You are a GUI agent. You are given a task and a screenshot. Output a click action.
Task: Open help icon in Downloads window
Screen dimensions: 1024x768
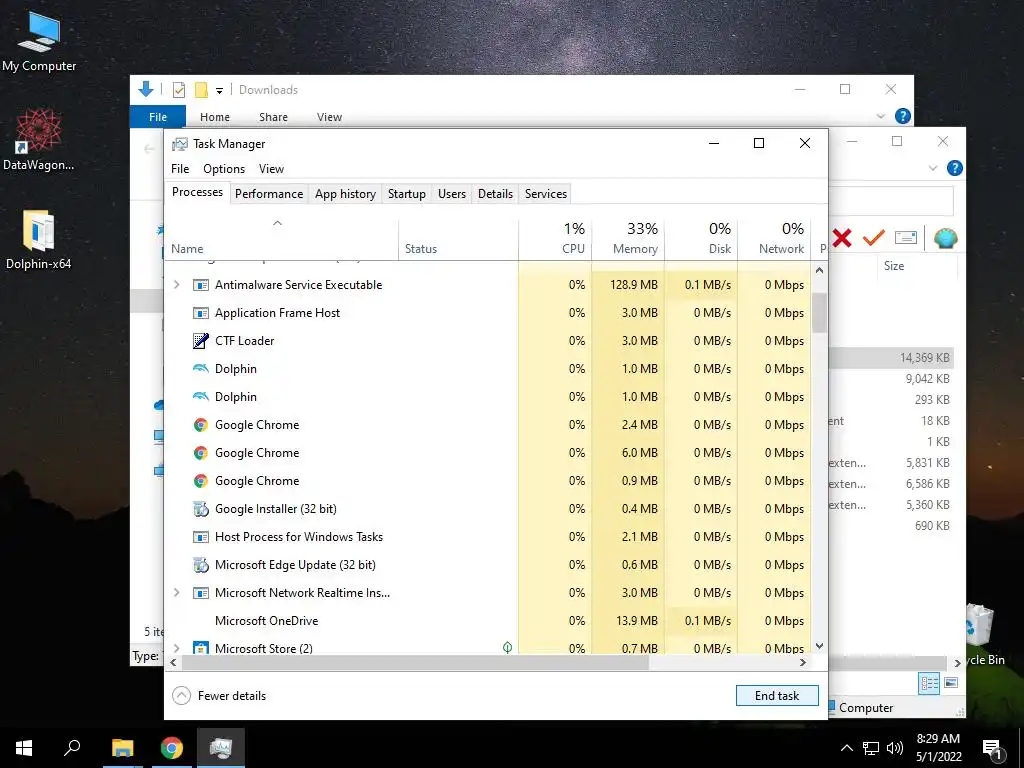(903, 116)
